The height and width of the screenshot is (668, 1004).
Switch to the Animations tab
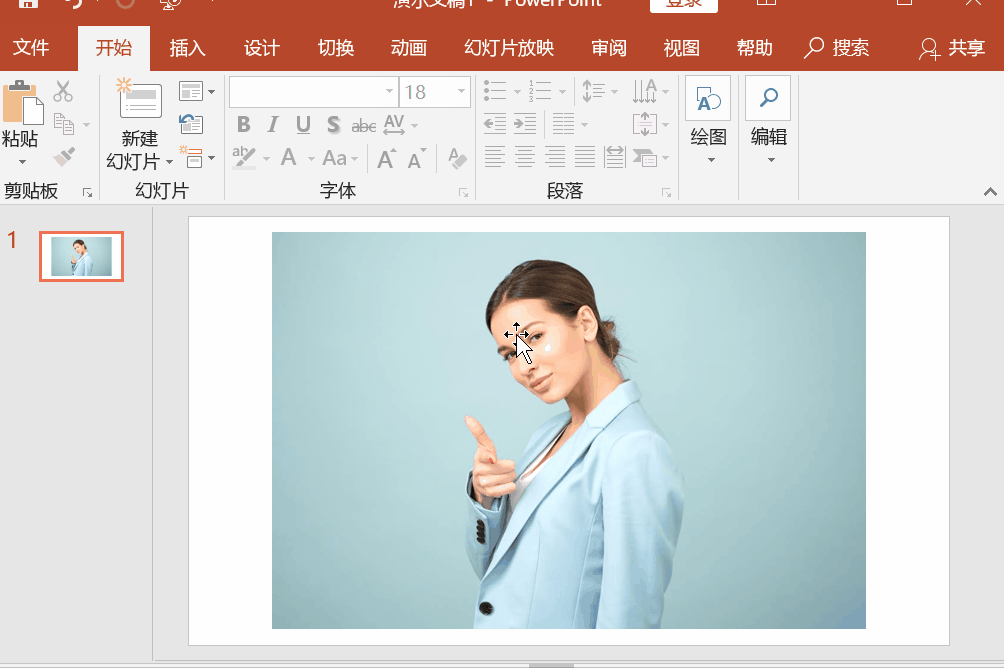[x=409, y=48]
